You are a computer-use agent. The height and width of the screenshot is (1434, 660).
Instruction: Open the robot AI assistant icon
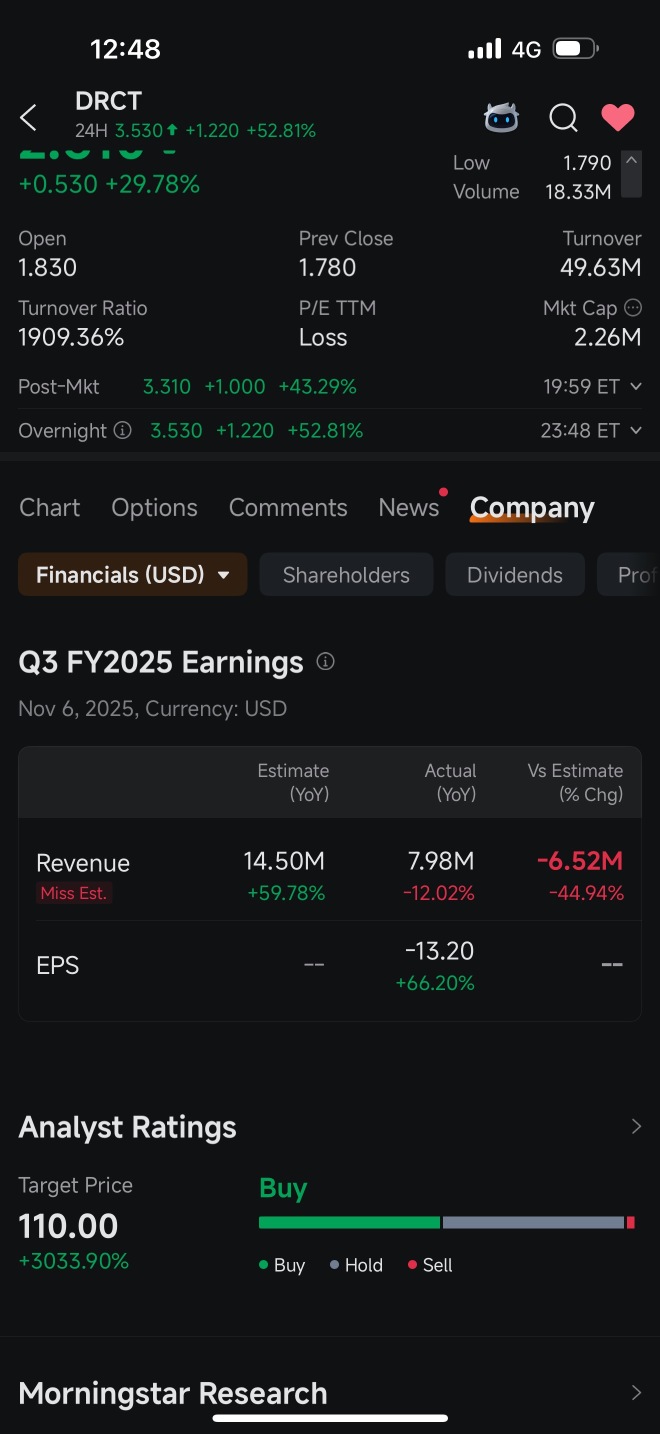click(501, 118)
